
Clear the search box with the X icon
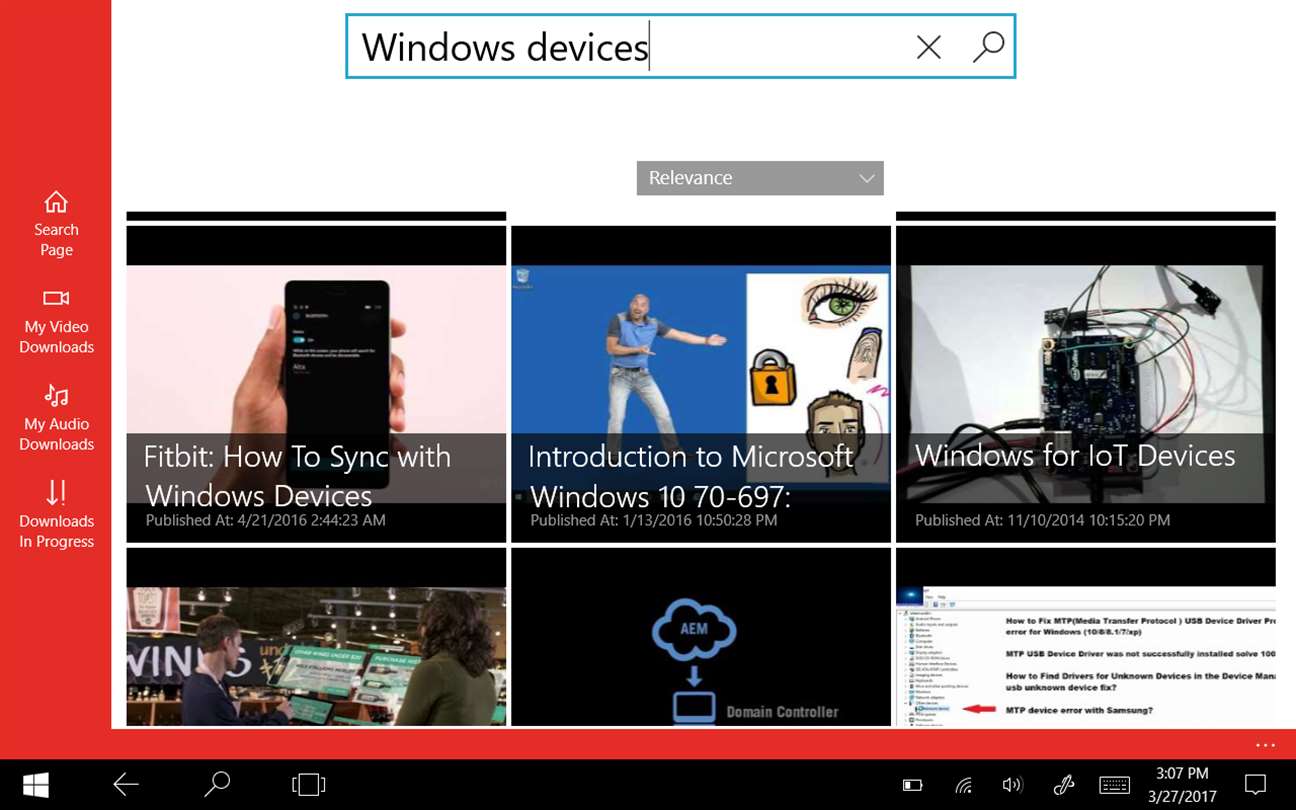(x=929, y=47)
